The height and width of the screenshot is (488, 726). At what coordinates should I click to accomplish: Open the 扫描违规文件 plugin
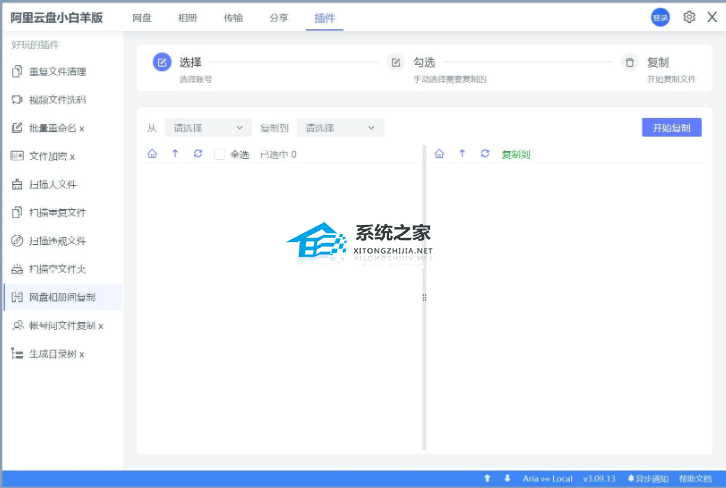pyautogui.click(x=62, y=241)
